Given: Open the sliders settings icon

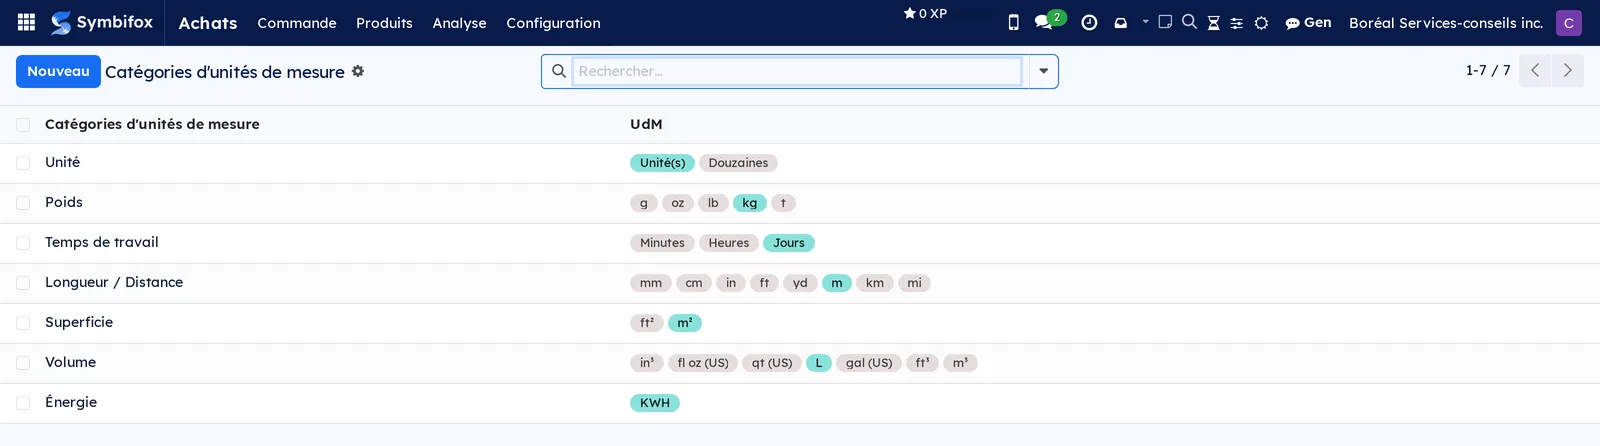Looking at the screenshot, I should tap(1237, 22).
